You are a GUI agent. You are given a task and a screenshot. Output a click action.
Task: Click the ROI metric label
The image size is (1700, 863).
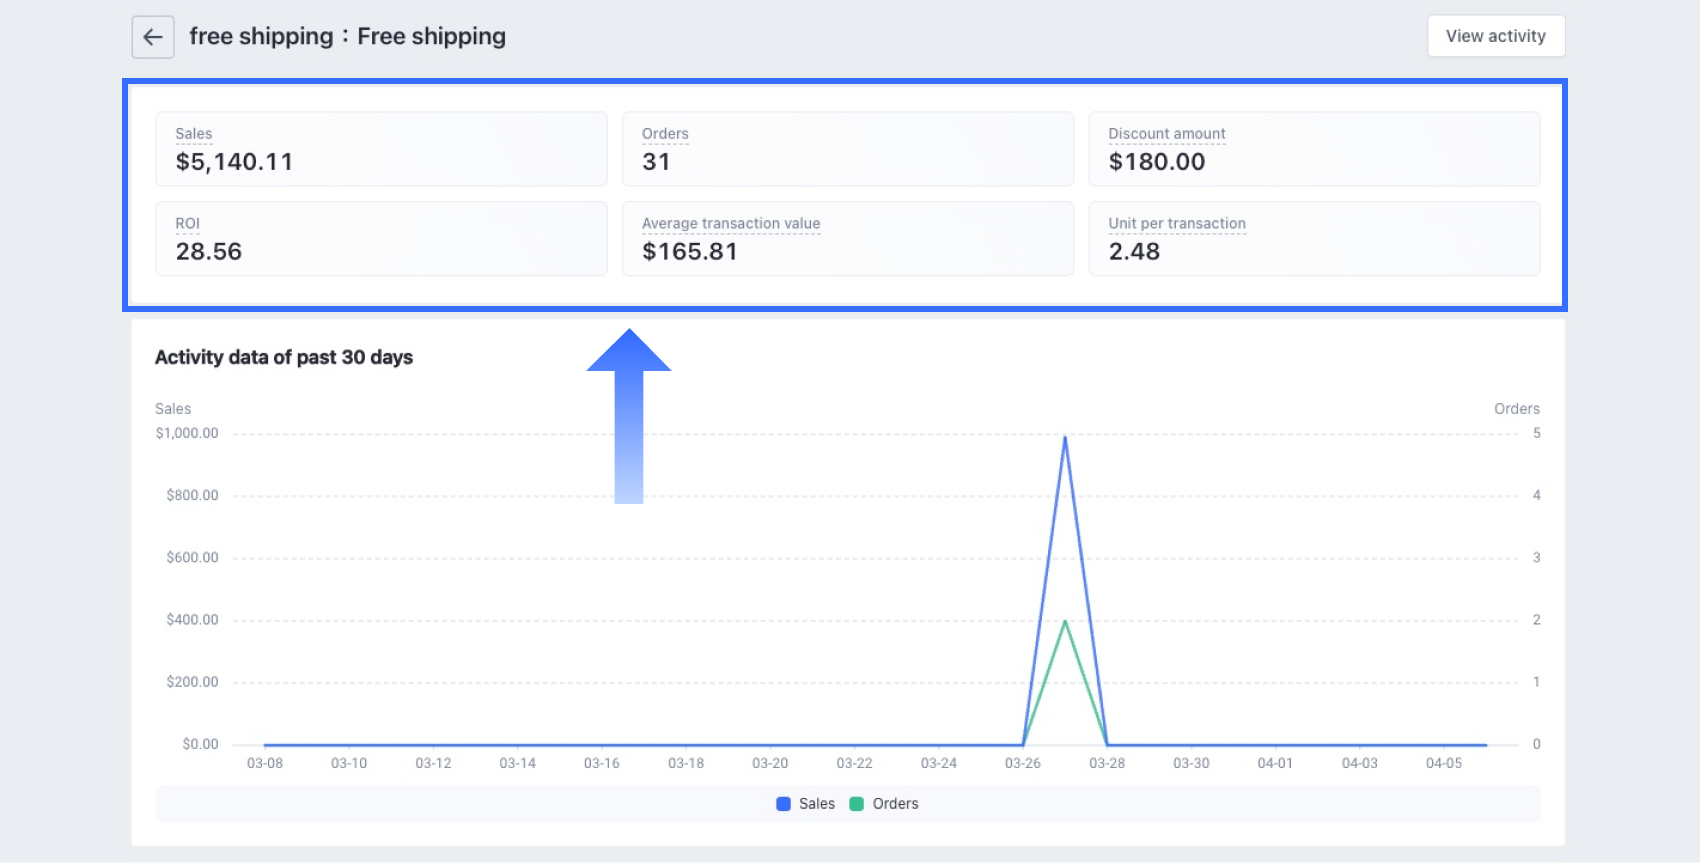click(x=188, y=224)
